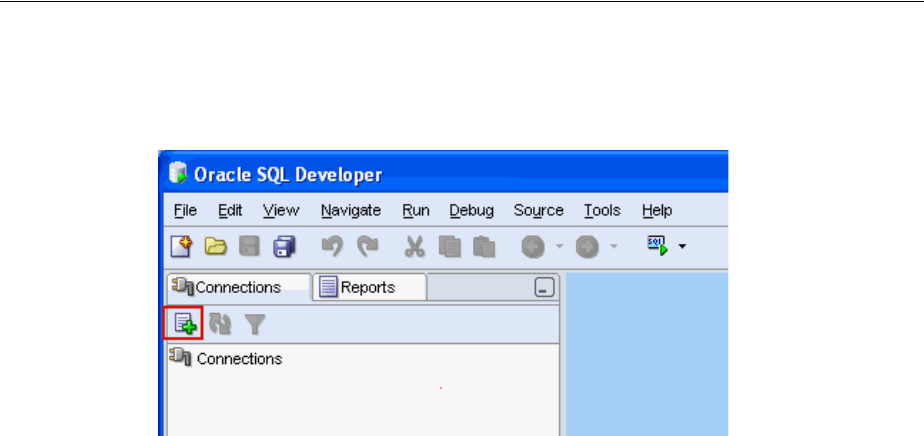Image resolution: width=924 pixels, height=436 pixels.
Task: Open the Tools menu
Action: click(602, 210)
